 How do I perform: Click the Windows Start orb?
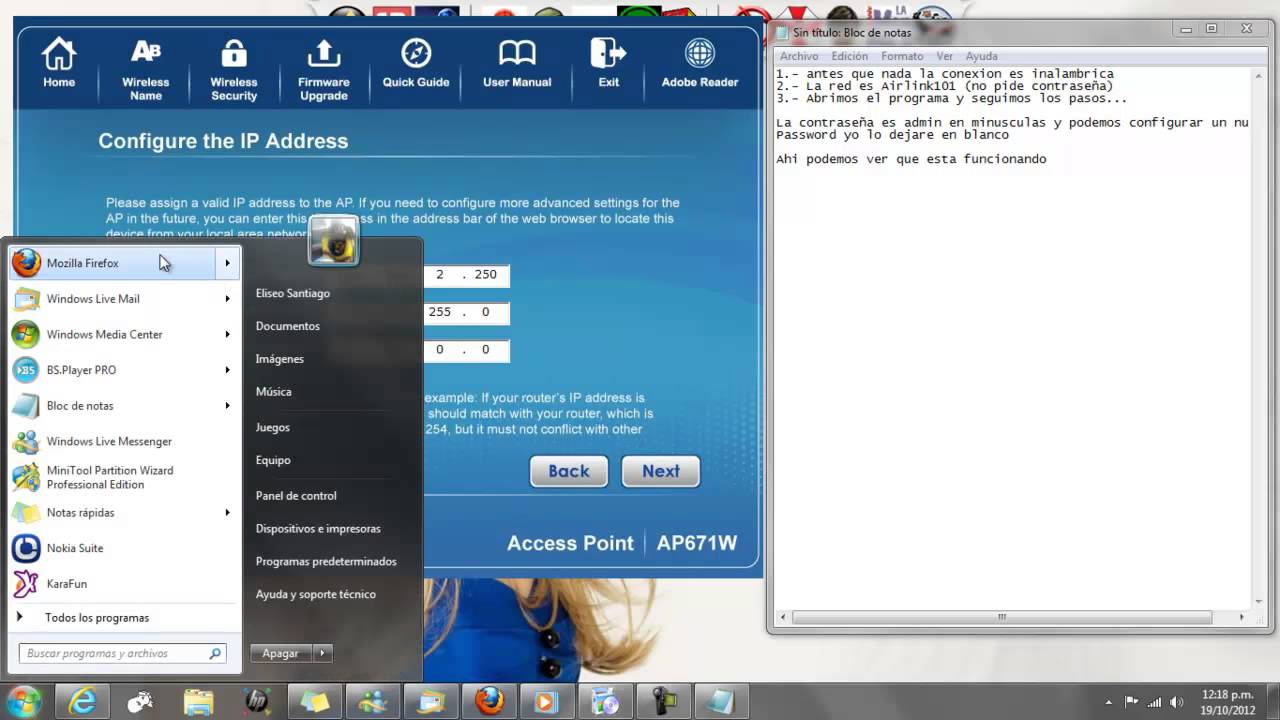pos(24,701)
